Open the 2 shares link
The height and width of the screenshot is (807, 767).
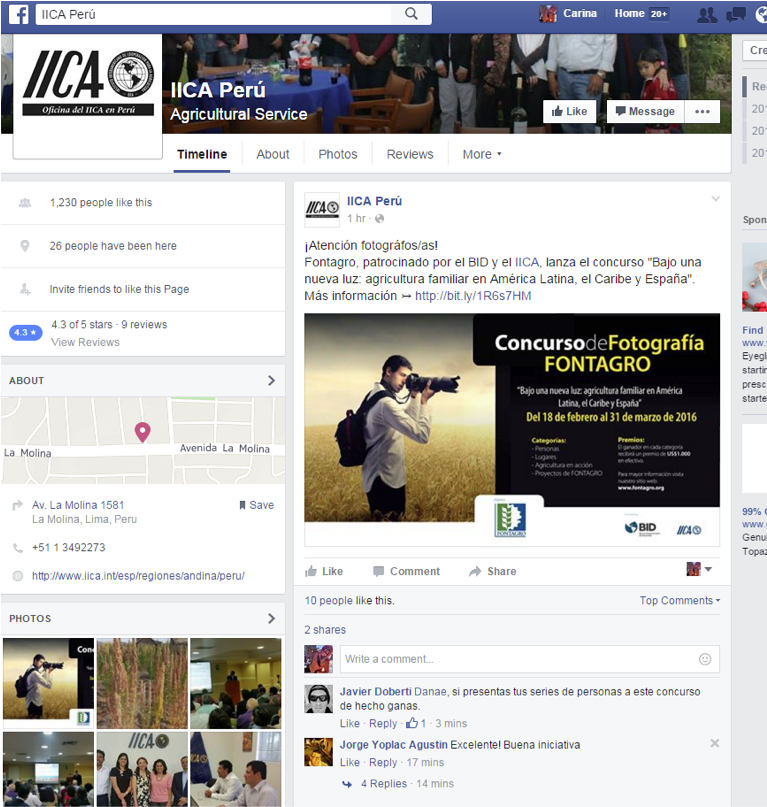click(x=325, y=630)
